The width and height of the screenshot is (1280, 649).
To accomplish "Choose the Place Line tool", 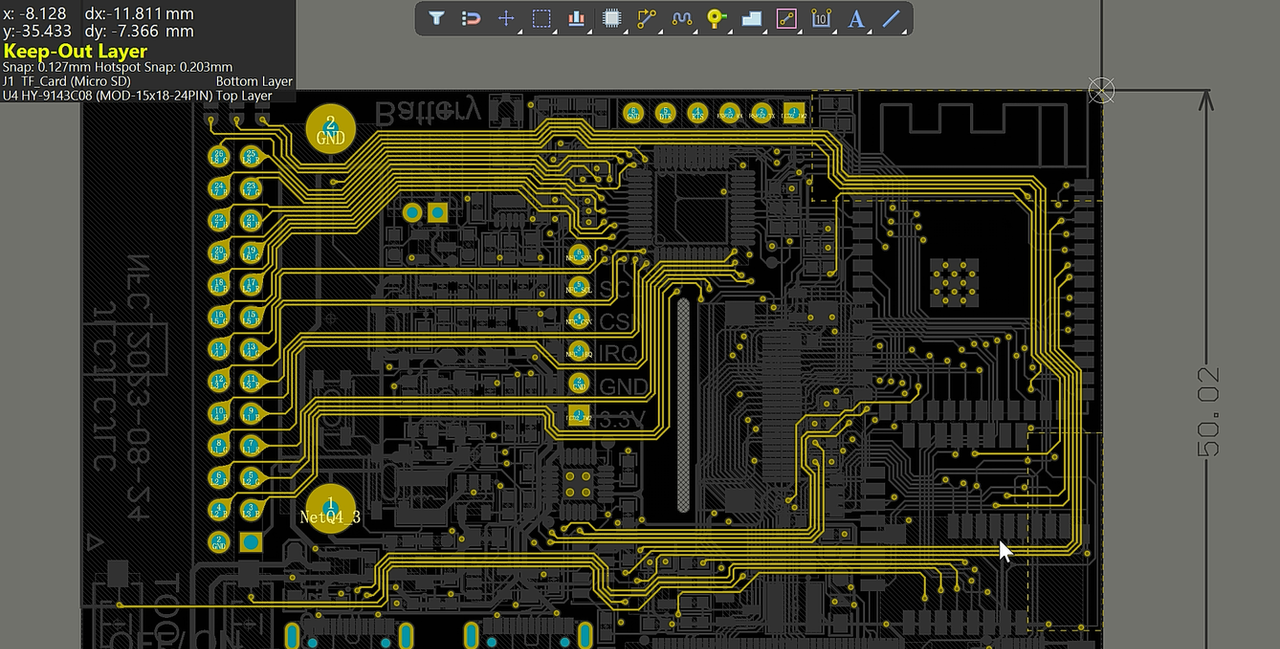I will [x=891, y=18].
